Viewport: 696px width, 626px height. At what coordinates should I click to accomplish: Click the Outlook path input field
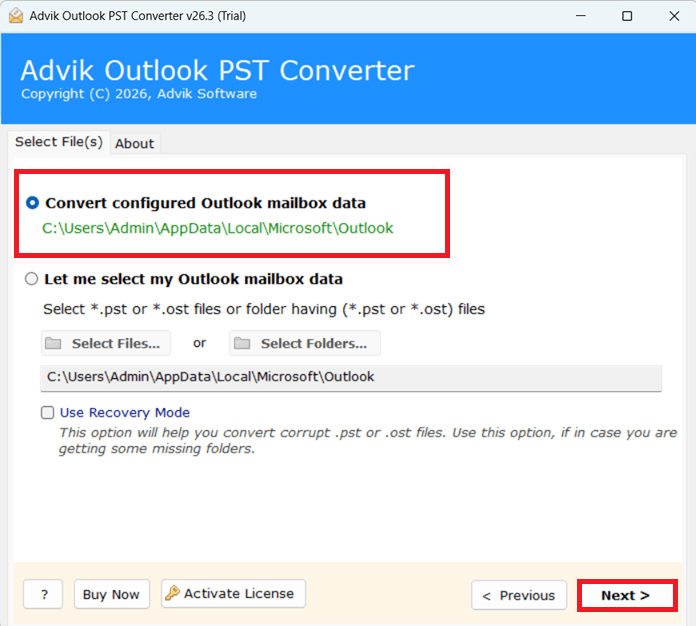point(351,378)
